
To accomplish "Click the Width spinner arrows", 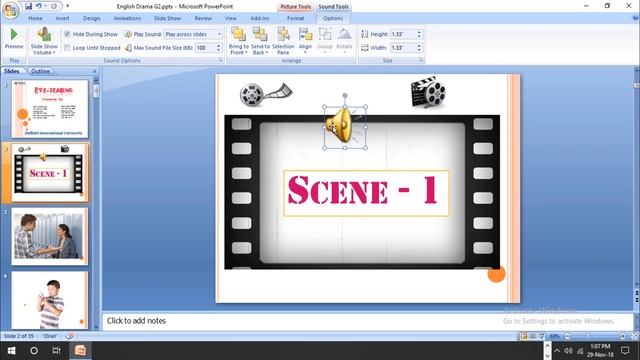I will (419, 48).
